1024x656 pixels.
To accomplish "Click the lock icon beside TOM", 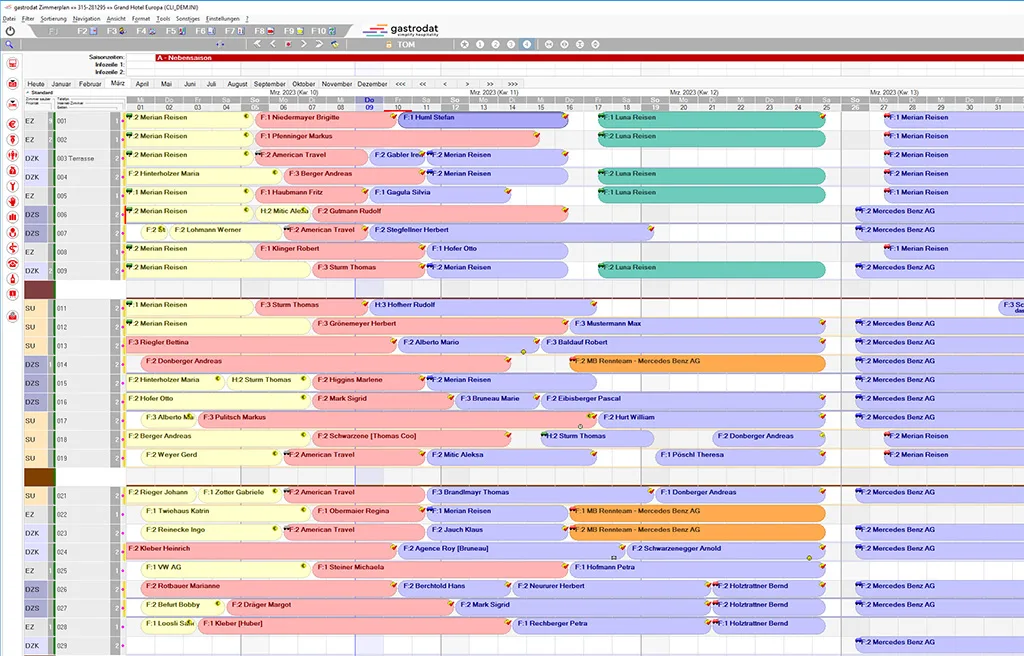I will (x=389, y=44).
